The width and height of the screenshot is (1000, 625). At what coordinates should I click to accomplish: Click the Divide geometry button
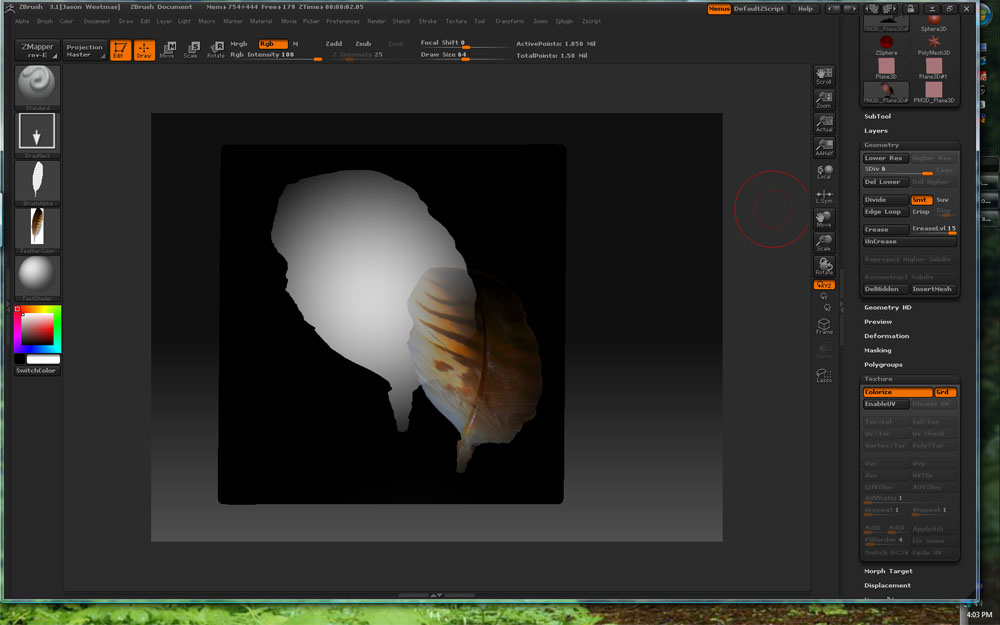point(885,200)
